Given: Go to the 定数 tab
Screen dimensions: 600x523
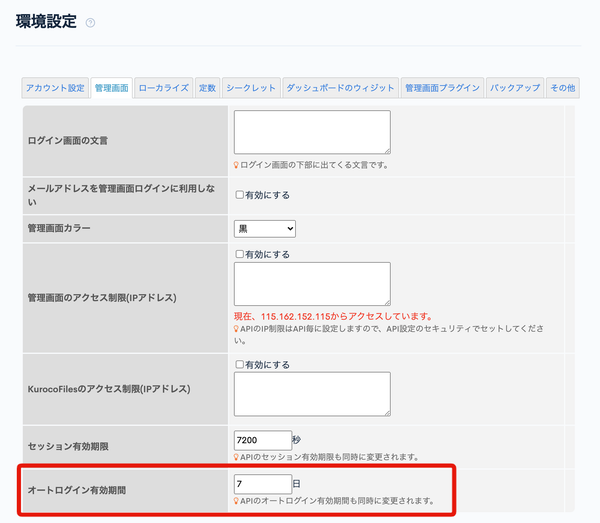Looking at the screenshot, I should pos(207,88).
